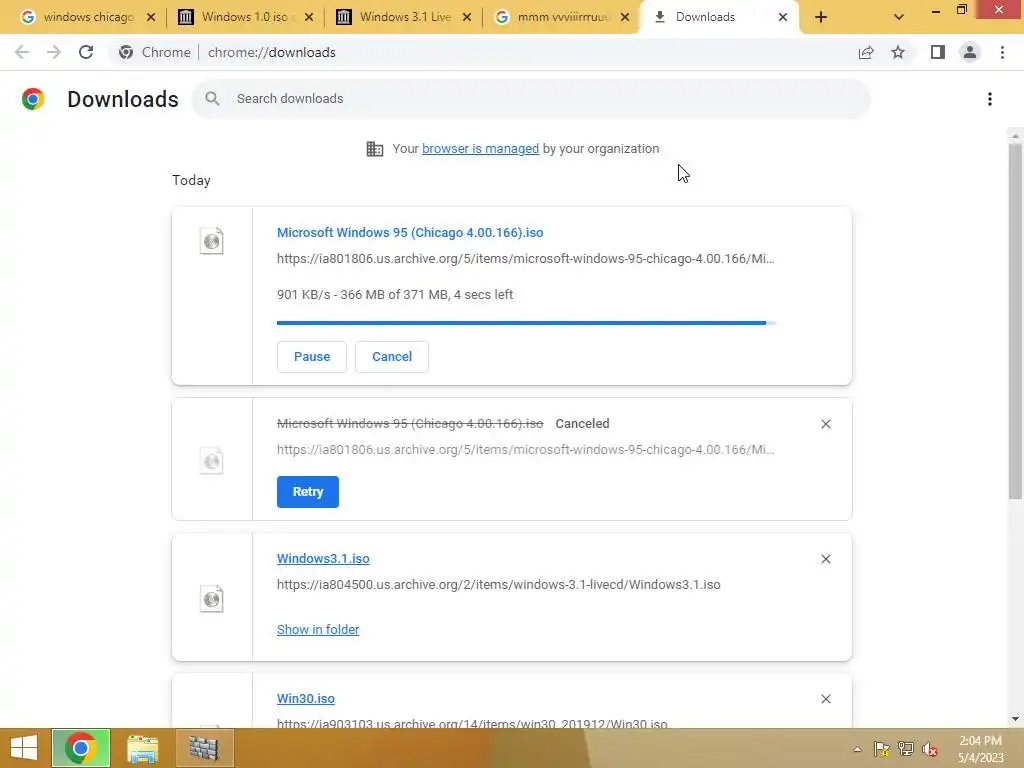Click the Action Center flag tray icon
The height and width of the screenshot is (768, 1024).
[x=881, y=749]
